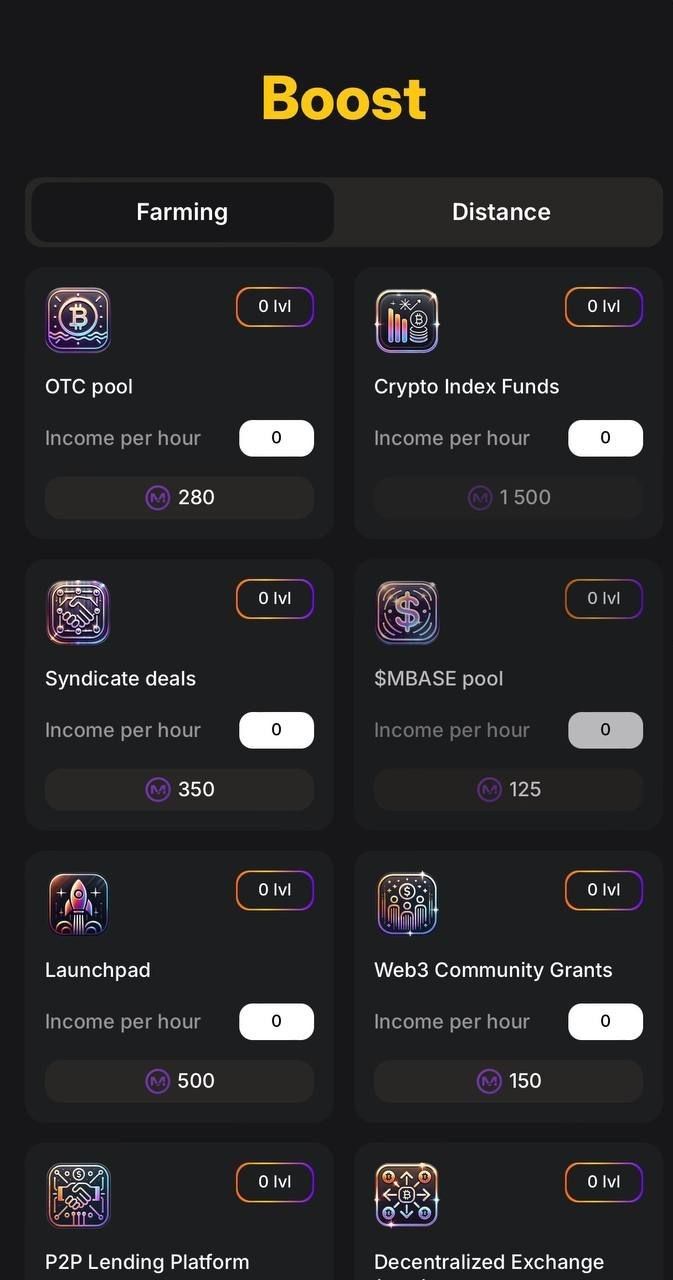Purchase Web3 Community Grants for 150

(x=508, y=1081)
